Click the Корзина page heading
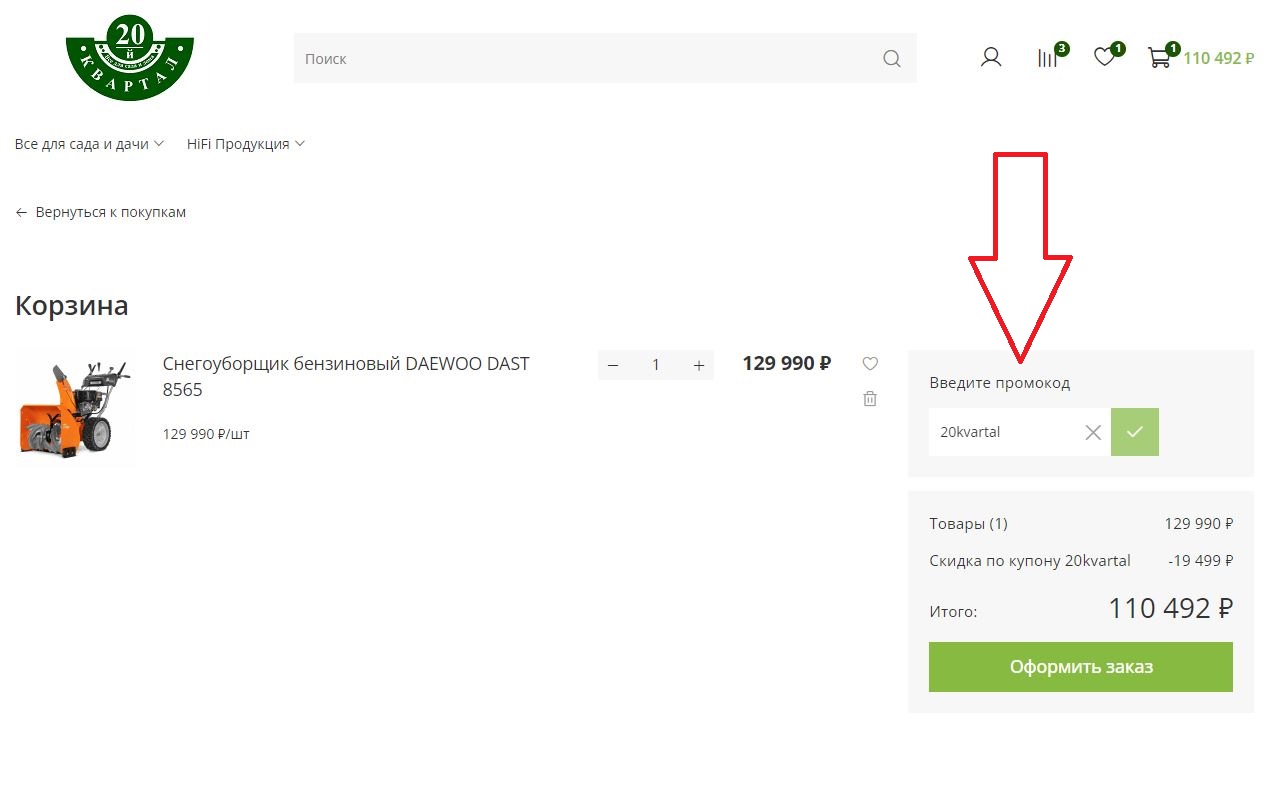 72,305
